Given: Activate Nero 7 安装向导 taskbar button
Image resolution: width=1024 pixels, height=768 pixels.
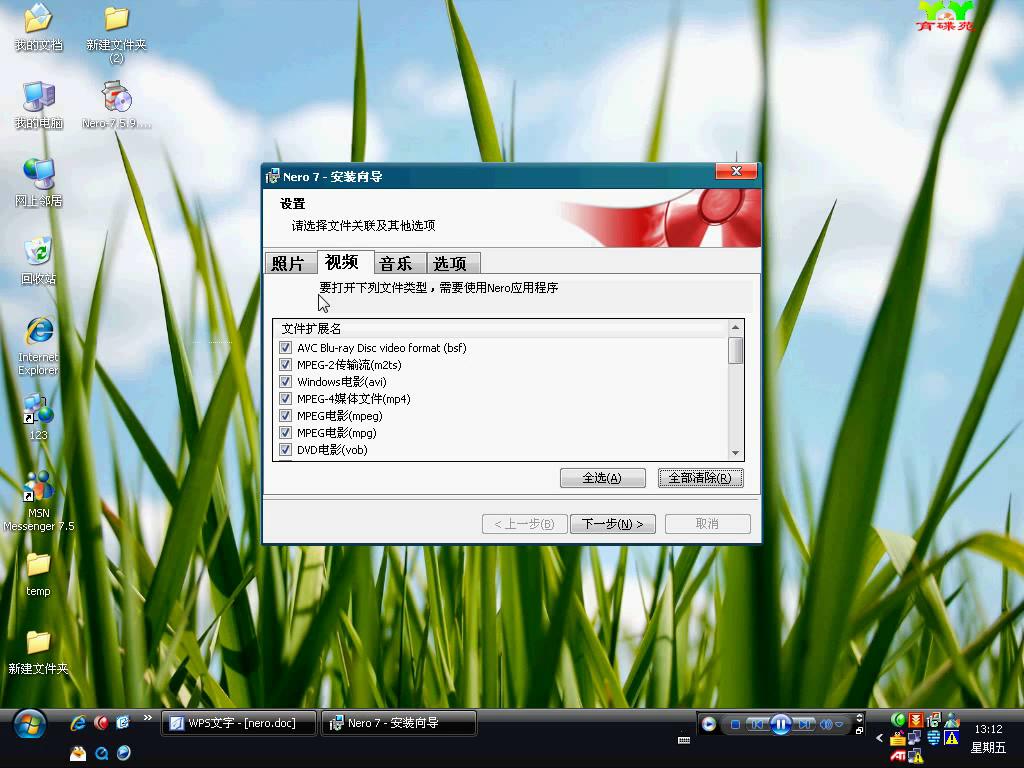Looking at the screenshot, I should click(x=399, y=723).
